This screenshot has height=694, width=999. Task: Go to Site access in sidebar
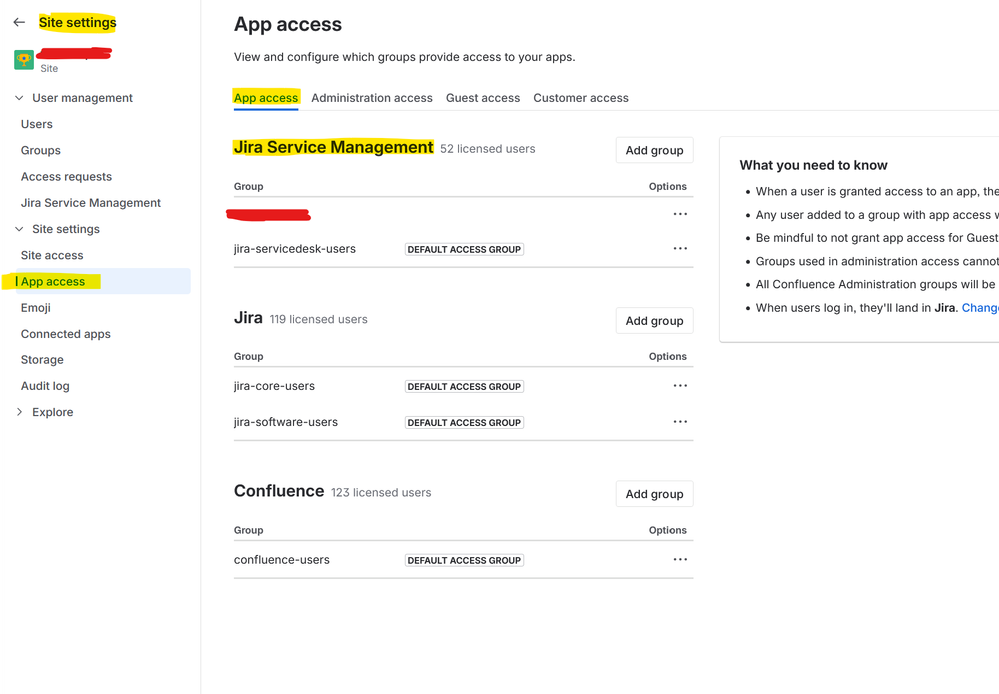click(52, 256)
